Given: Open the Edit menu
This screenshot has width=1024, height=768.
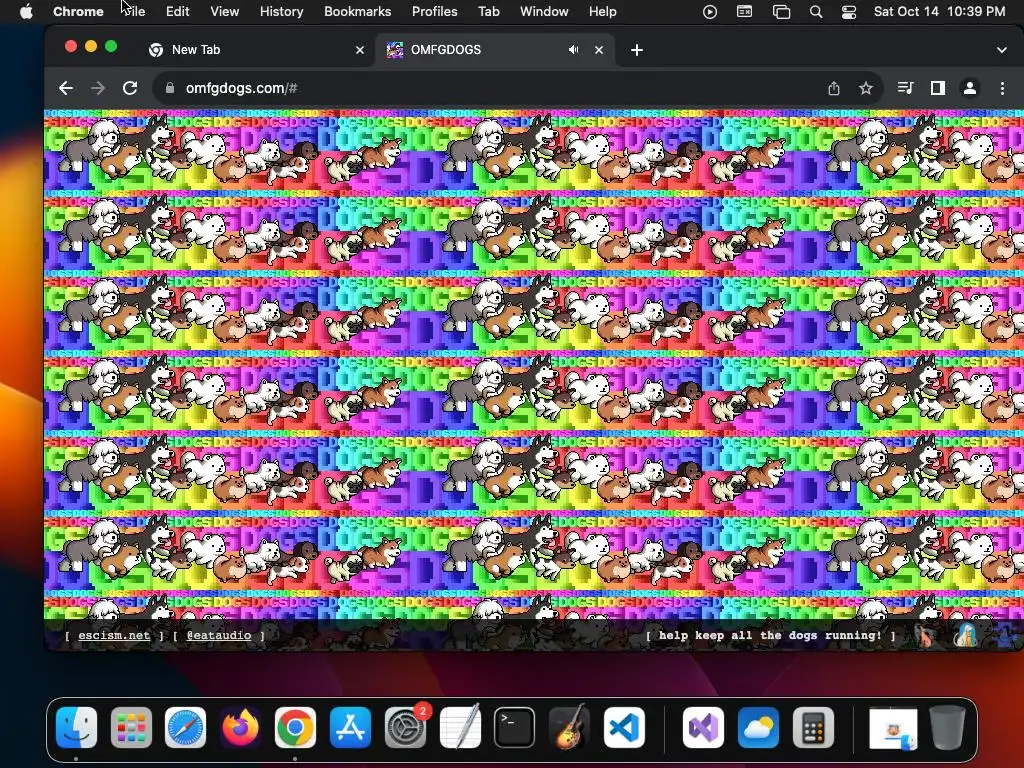Looking at the screenshot, I should 177,11.
